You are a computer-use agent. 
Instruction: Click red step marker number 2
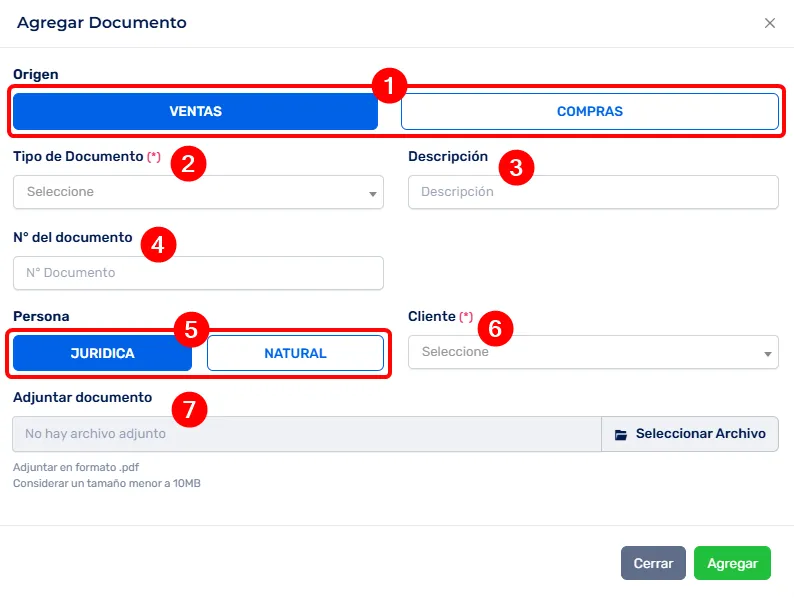click(x=188, y=163)
